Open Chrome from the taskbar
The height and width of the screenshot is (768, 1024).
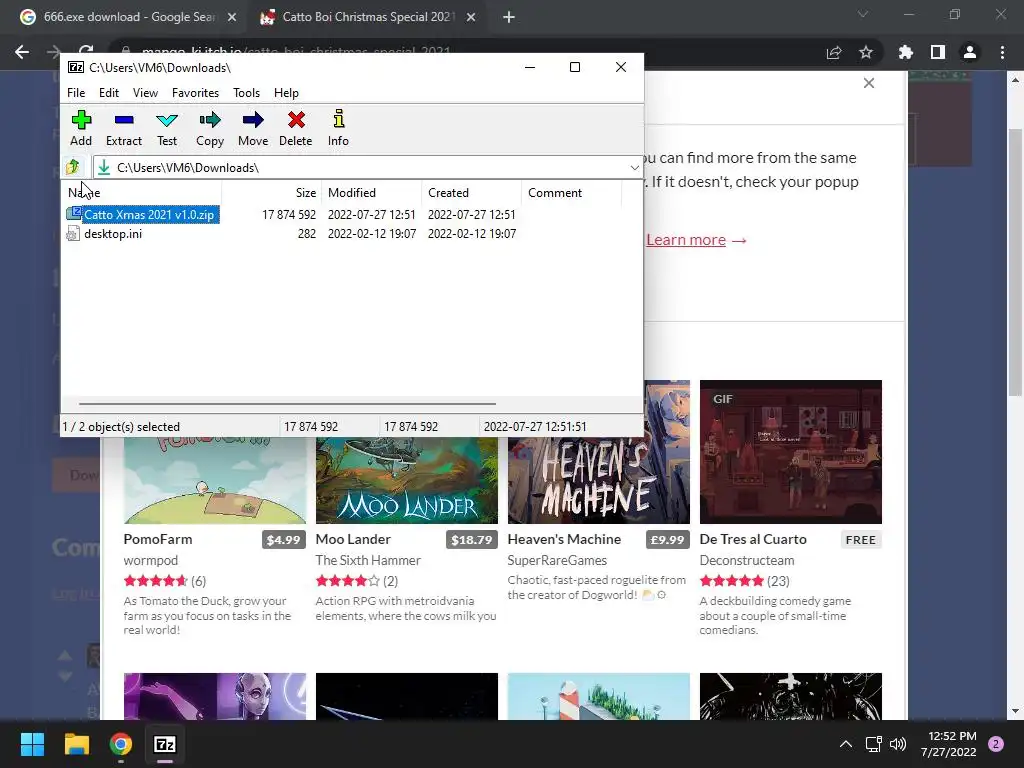[121, 744]
